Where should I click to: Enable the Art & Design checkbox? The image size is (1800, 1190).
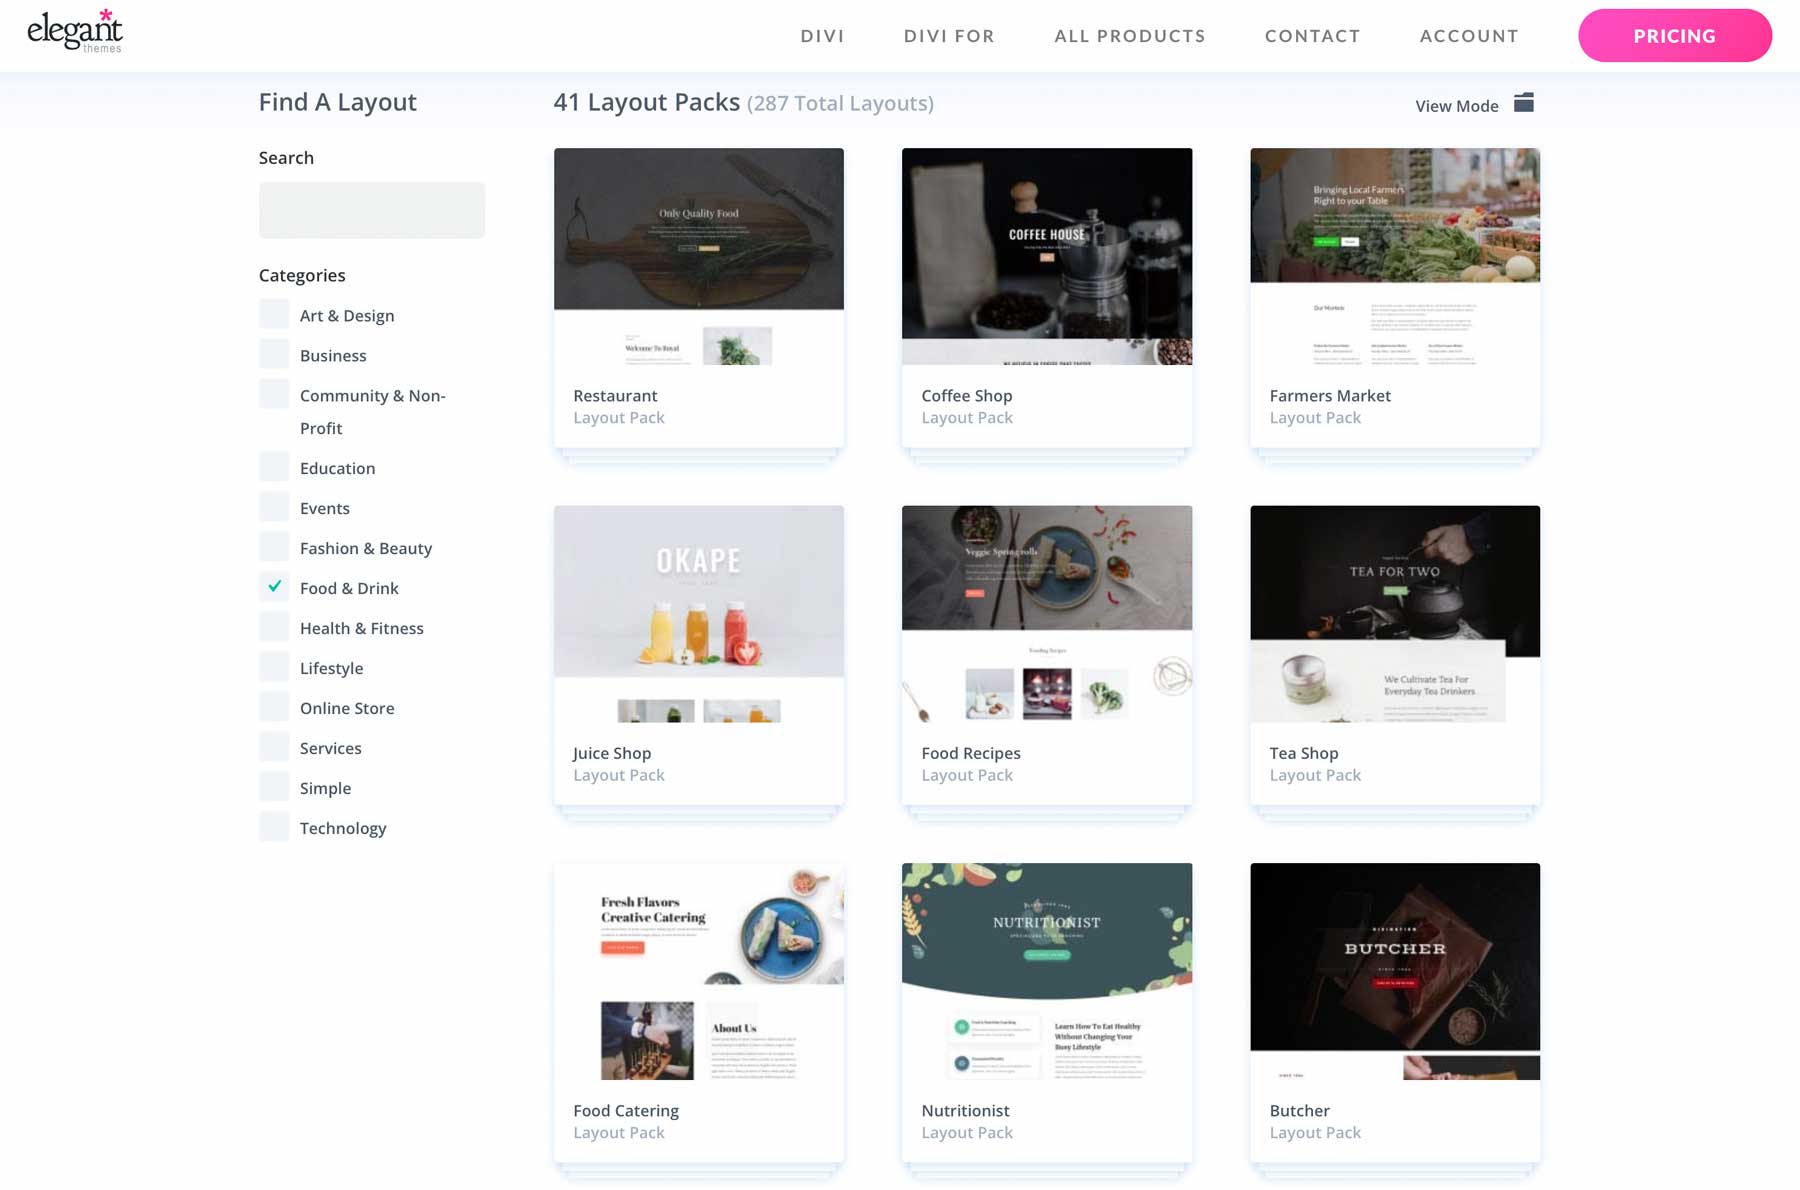click(x=273, y=313)
